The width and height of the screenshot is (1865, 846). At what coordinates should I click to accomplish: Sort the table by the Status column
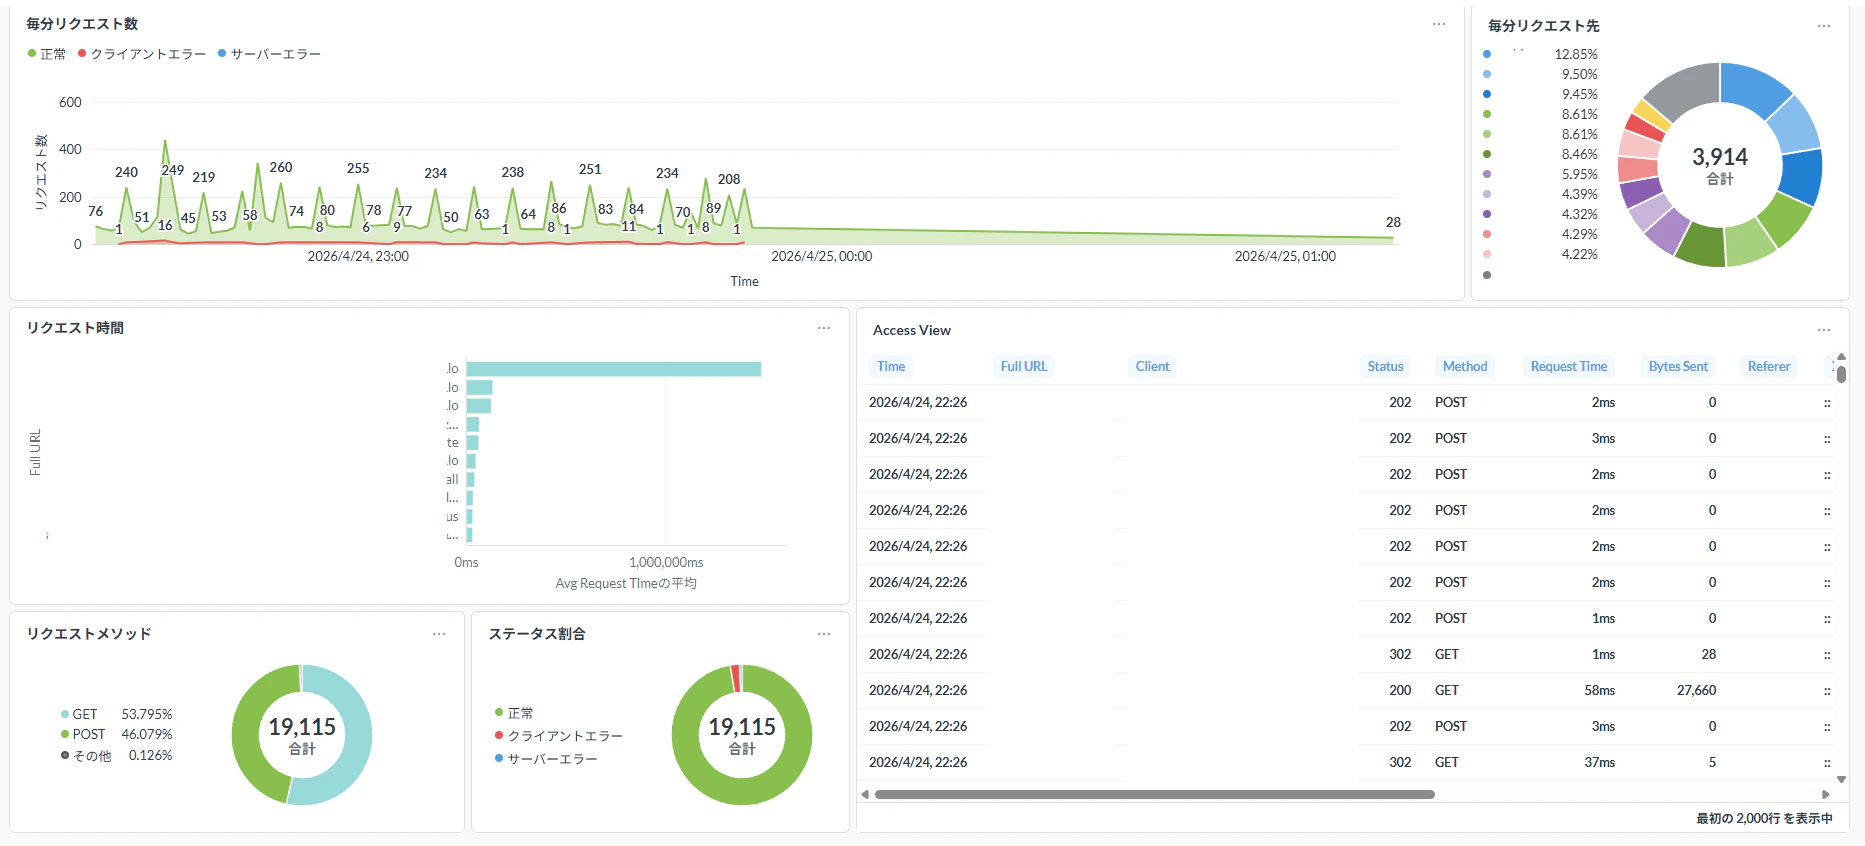coord(1385,366)
